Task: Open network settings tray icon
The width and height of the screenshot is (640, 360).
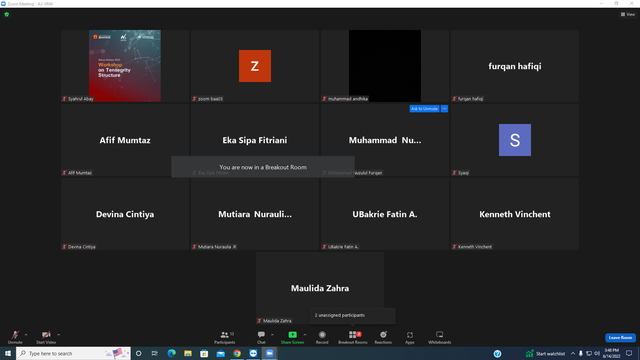Action: click(589, 353)
